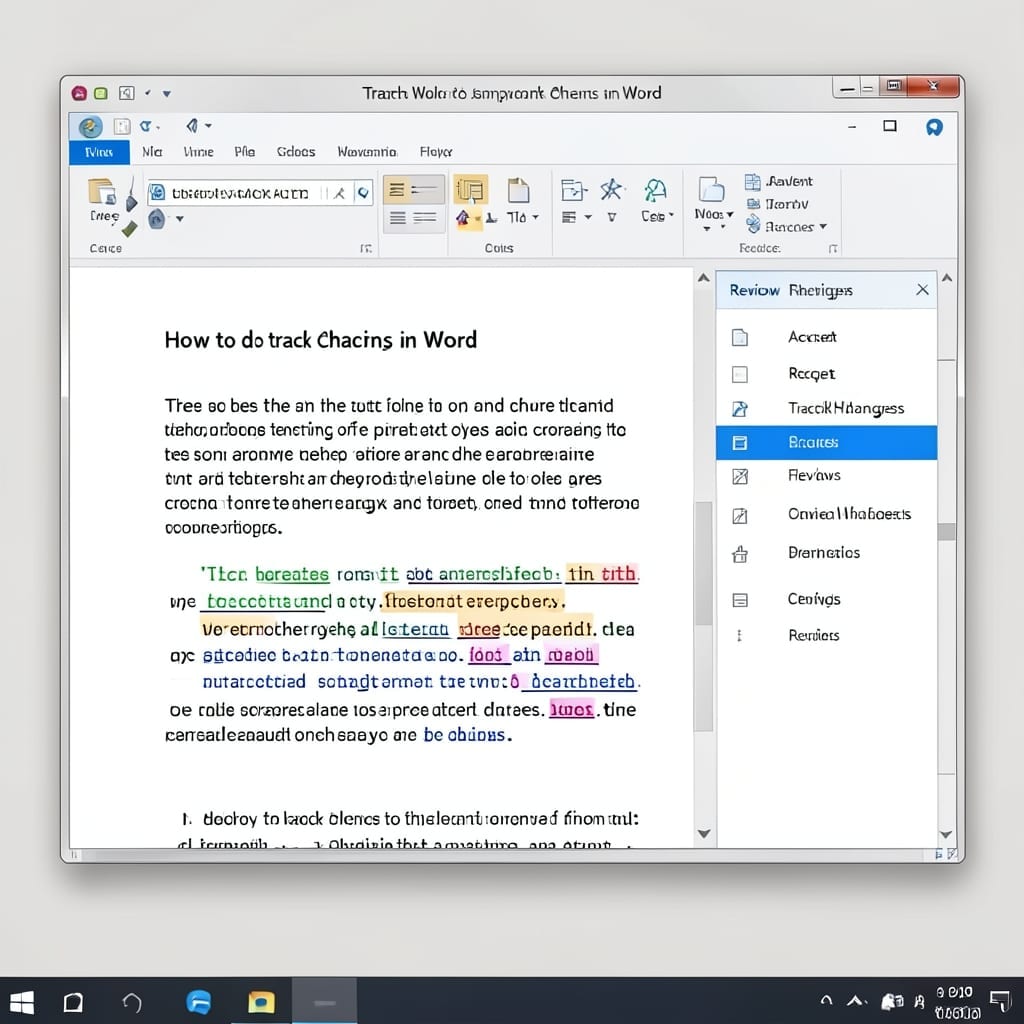Click the lock-like icon beside 'Drerneios'
The width and height of the screenshot is (1024, 1024).
click(739, 554)
